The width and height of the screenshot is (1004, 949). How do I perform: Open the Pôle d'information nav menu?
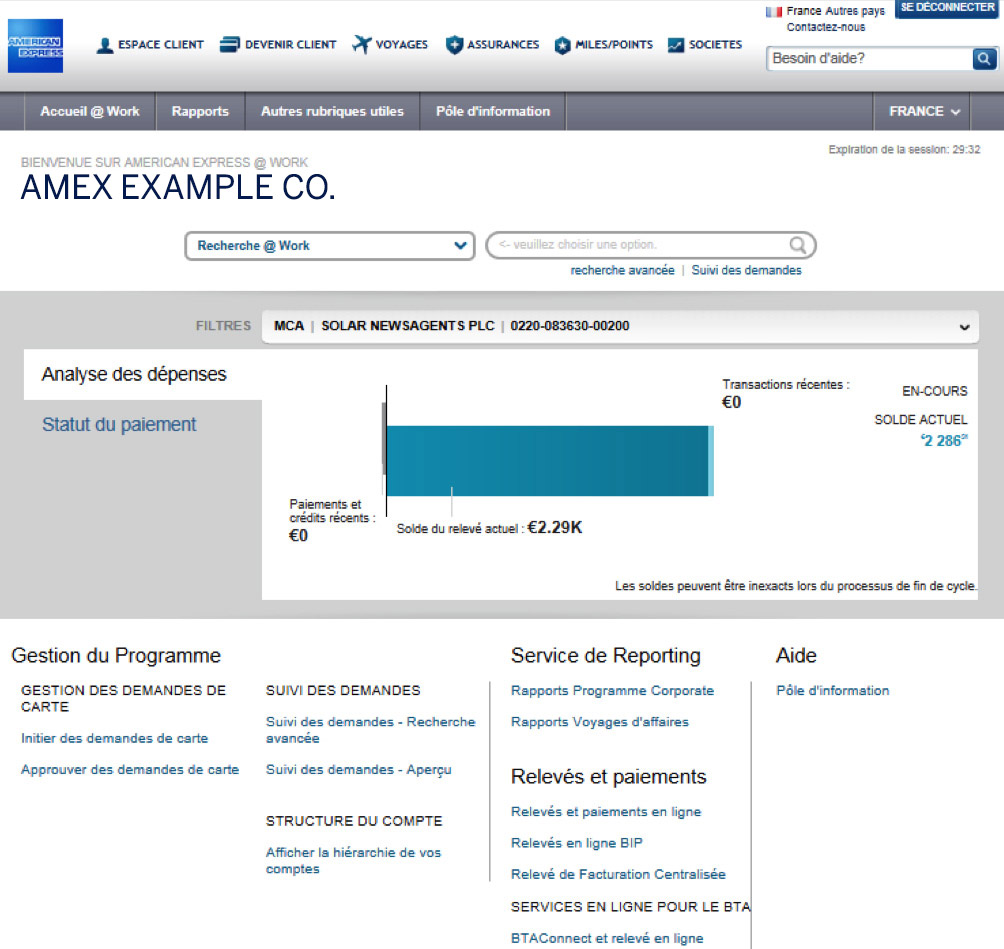(x=493, y=111)
